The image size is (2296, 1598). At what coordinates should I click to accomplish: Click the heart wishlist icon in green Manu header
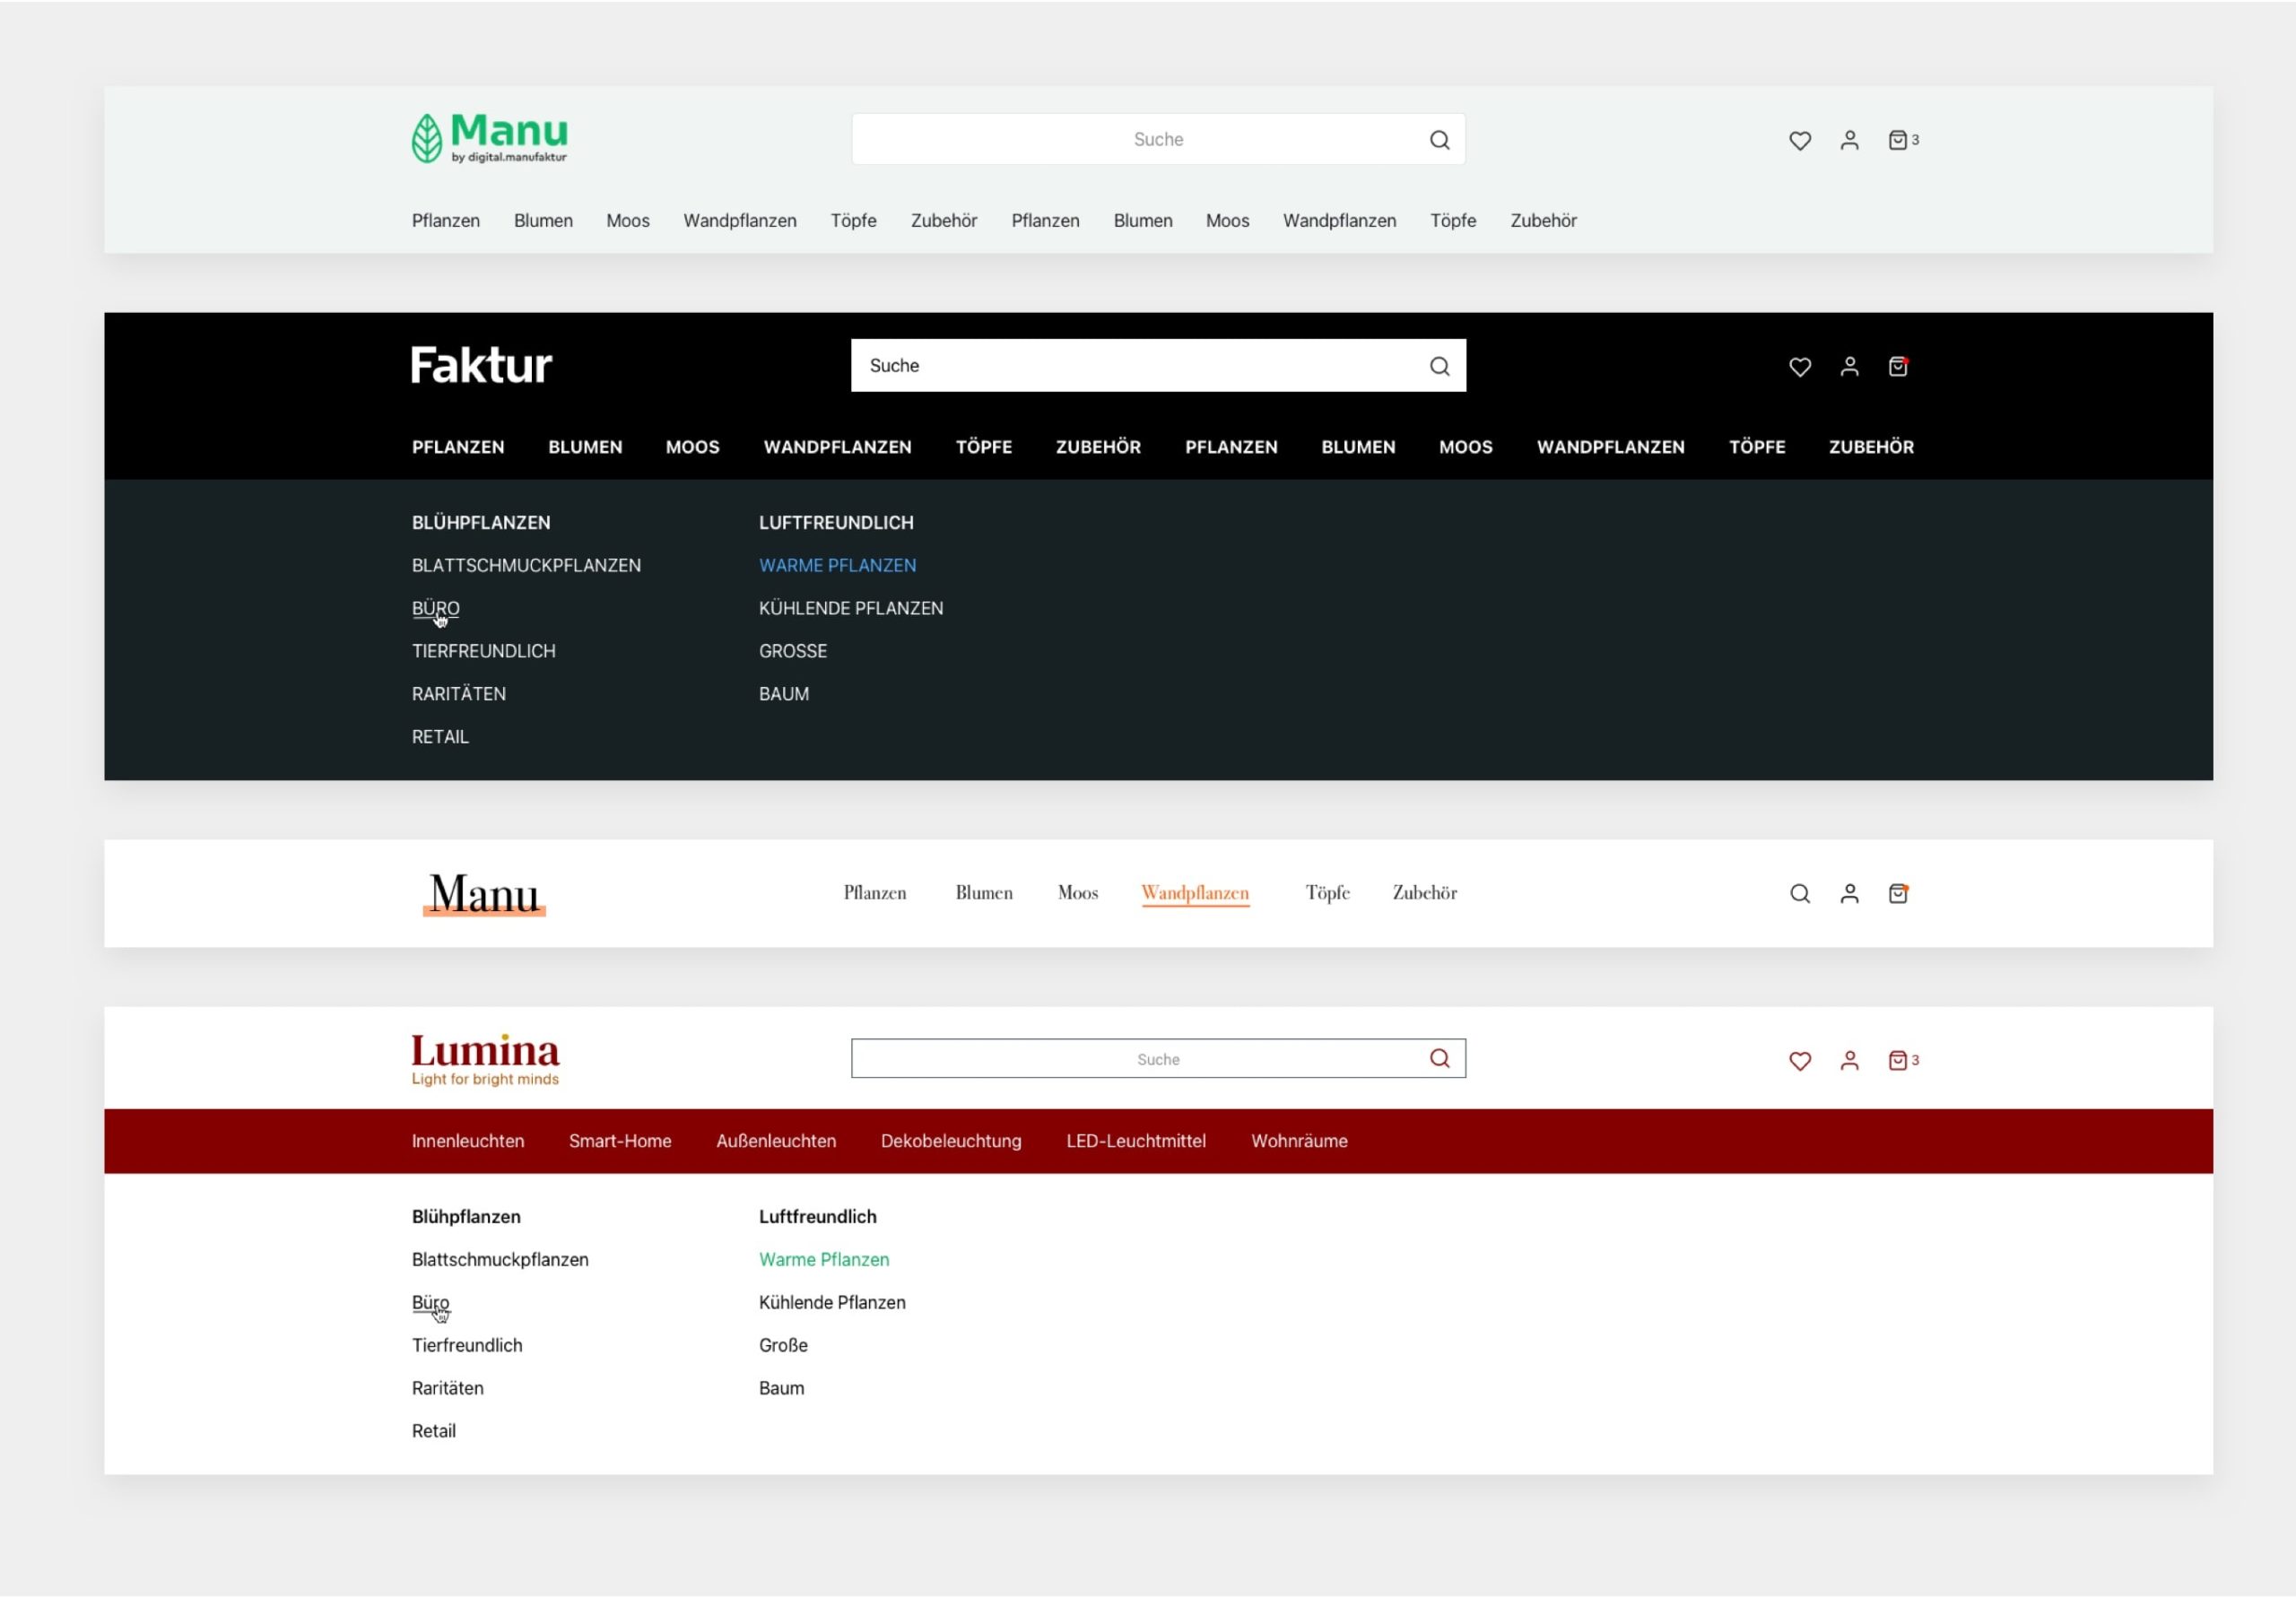click(1799, 141)
